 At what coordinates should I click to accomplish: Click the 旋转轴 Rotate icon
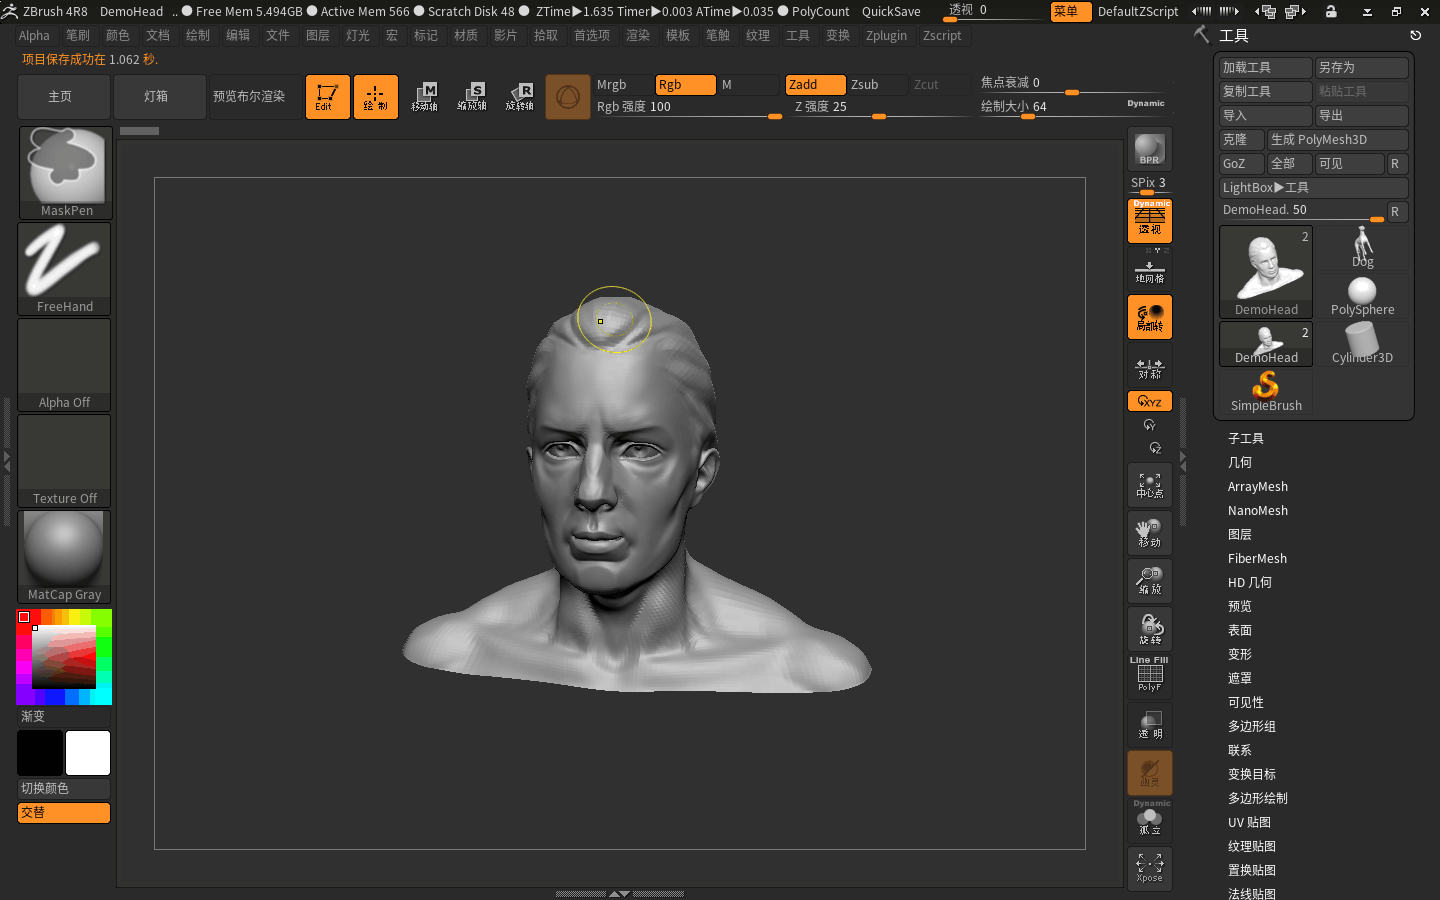(520, 96)
